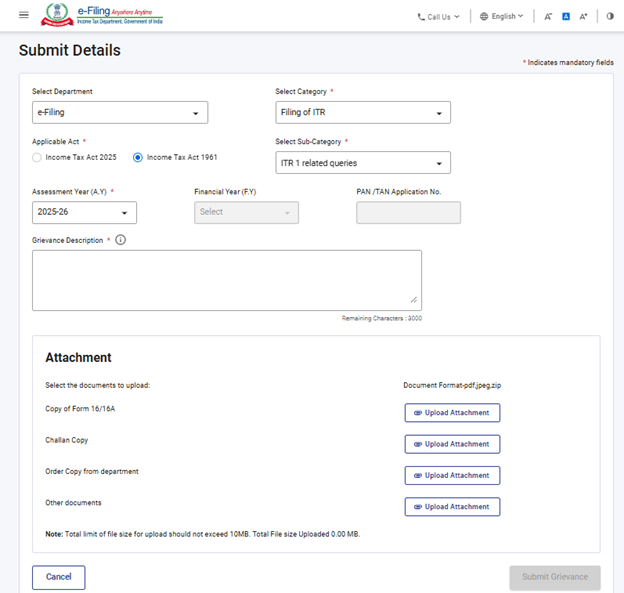Image resolution: width=624 pixels, height=593 pixels.
Task: Expand the Select Department dropdown
Action: click(120, 113)
